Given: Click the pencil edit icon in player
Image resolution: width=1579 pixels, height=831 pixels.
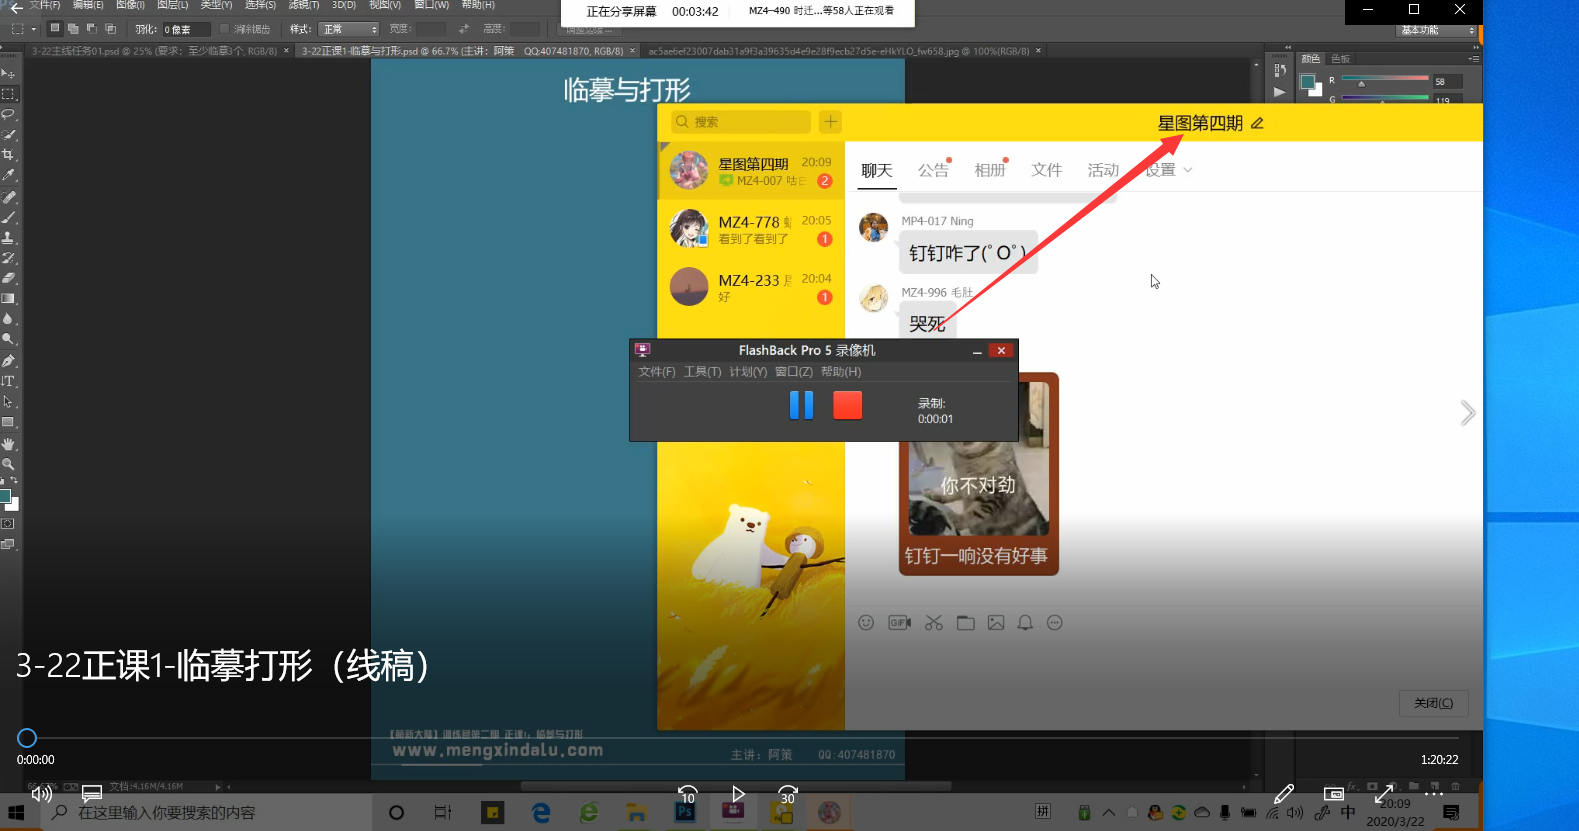Looking at the screenshot, I should click(1284, 795).
